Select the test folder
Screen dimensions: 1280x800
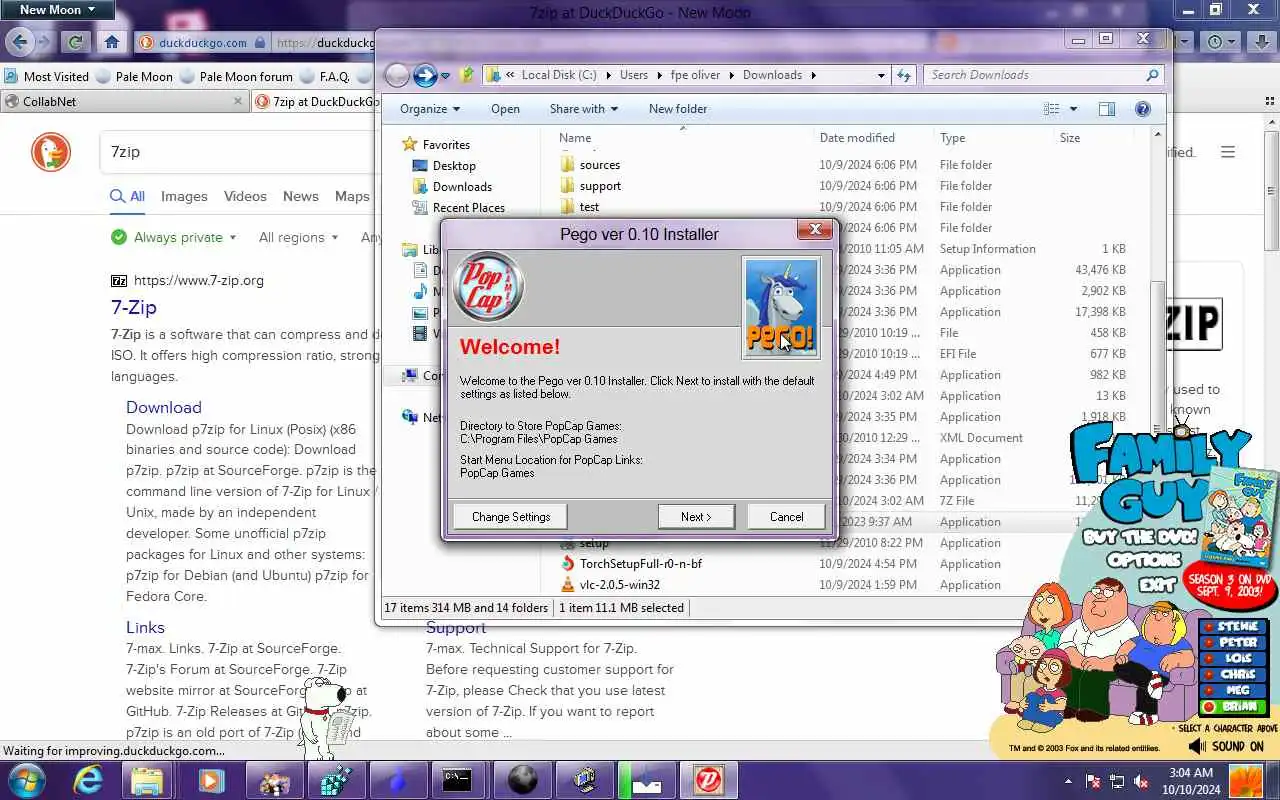(x=589, y=207)
